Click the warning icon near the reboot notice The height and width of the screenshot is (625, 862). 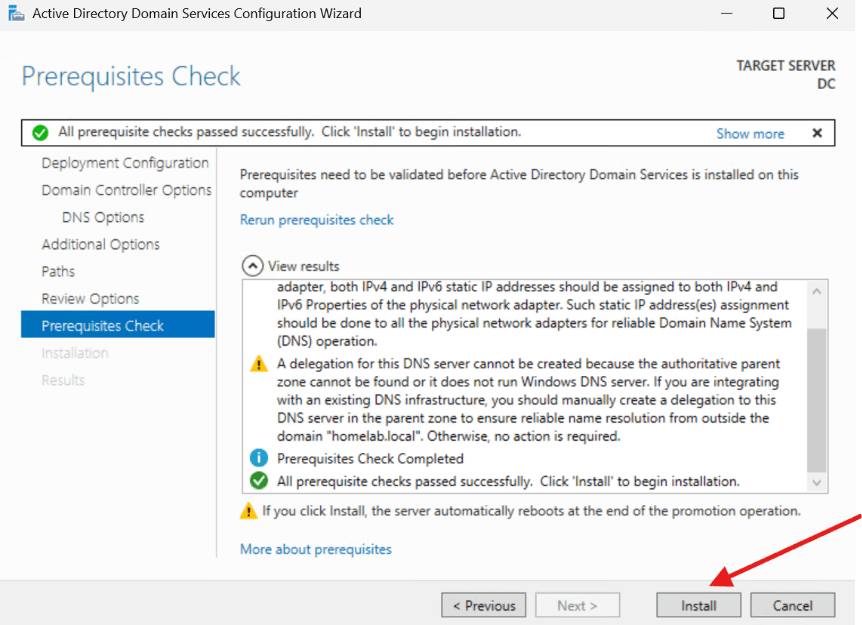(x=247, y=510)
